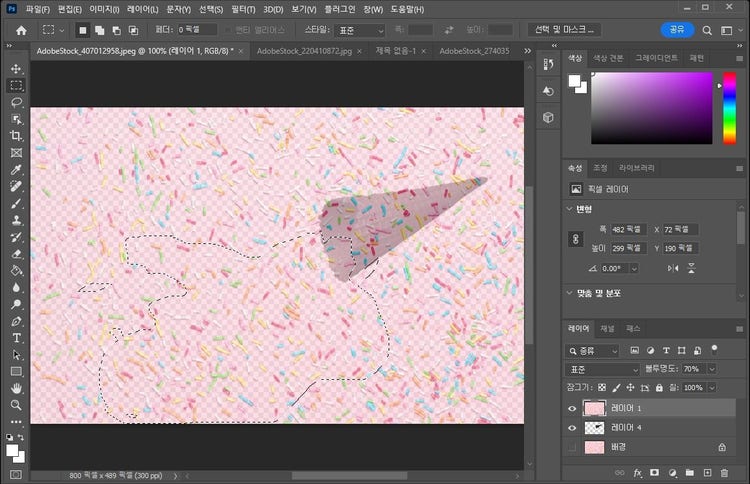Add layer style with fx icon
The image size is (750, 484).
coord(638,473)
